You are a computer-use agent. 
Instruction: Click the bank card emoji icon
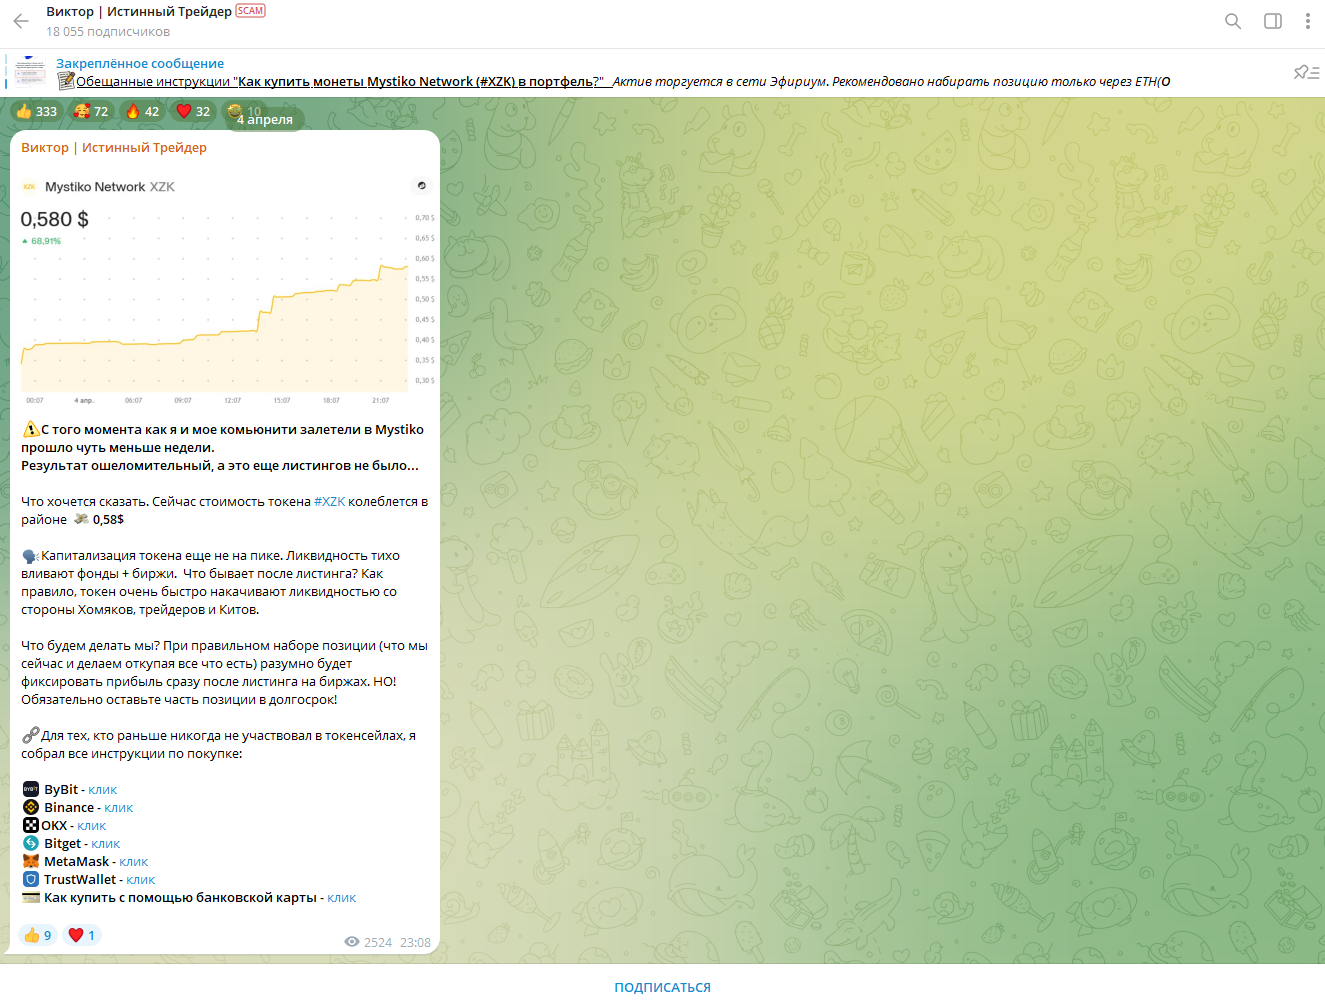(31, 897)
